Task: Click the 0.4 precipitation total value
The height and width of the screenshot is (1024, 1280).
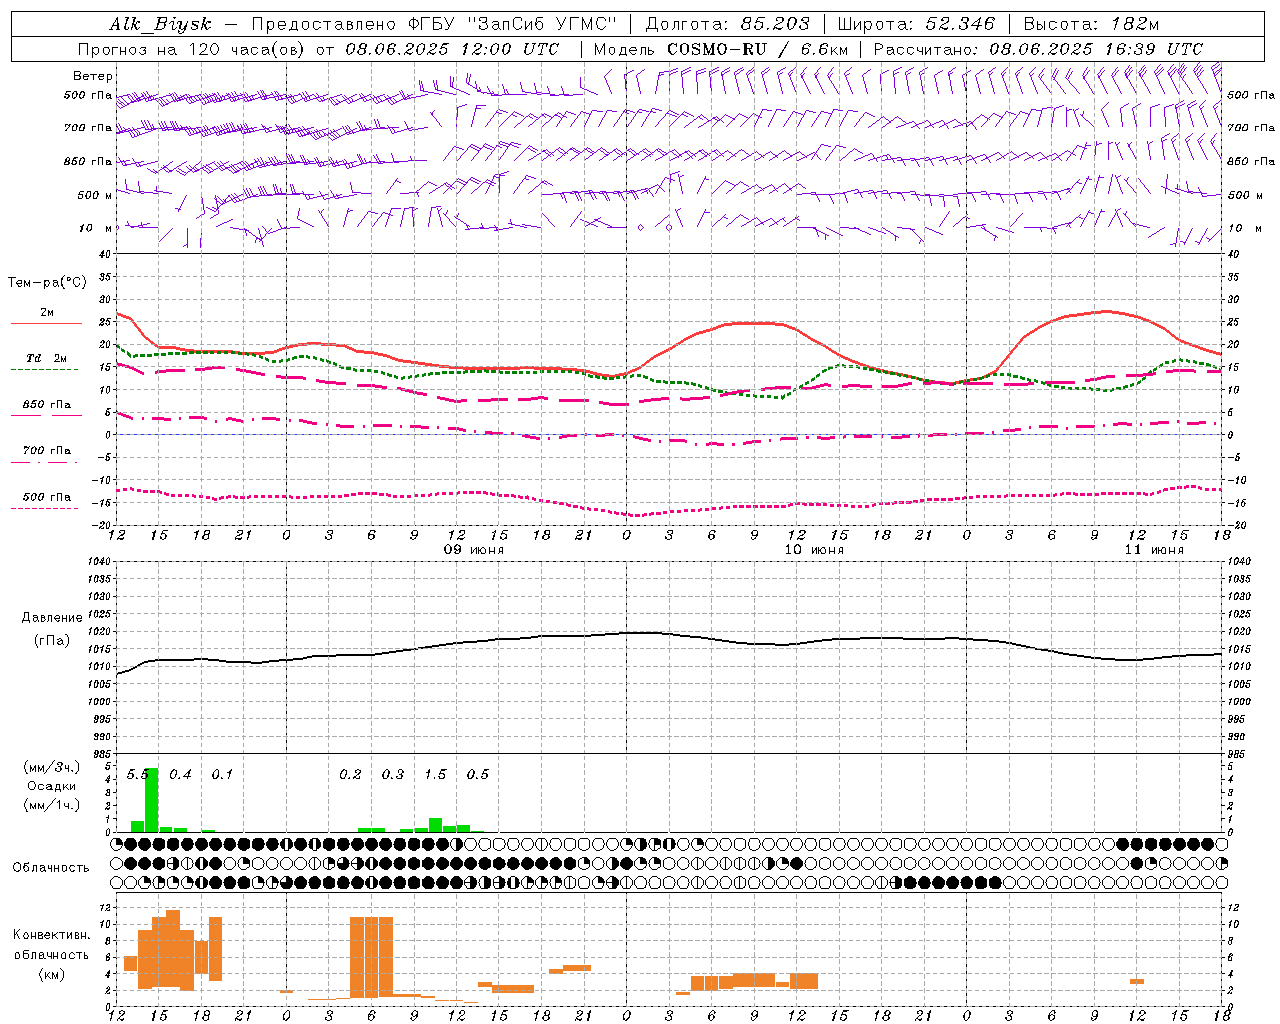Action: click(x=180, y=775)
